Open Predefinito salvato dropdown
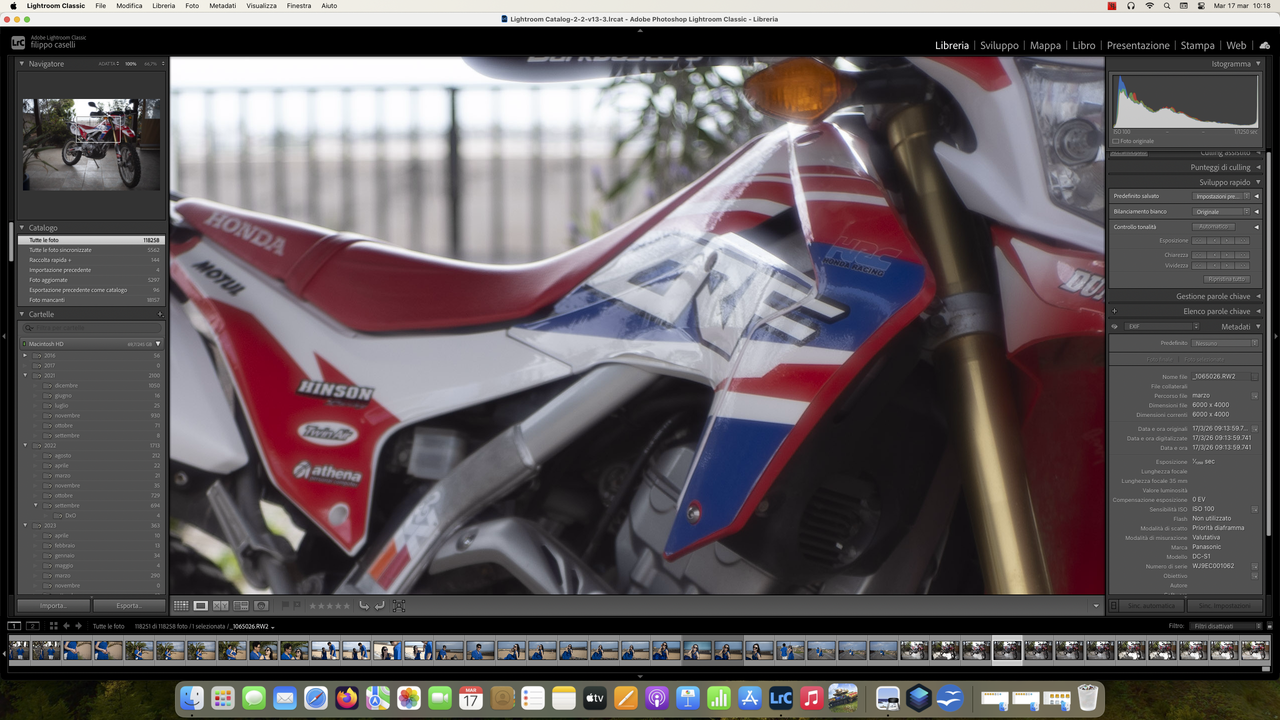Image resolution: width=1280 pixels, height=720 pixels. 1223,196
